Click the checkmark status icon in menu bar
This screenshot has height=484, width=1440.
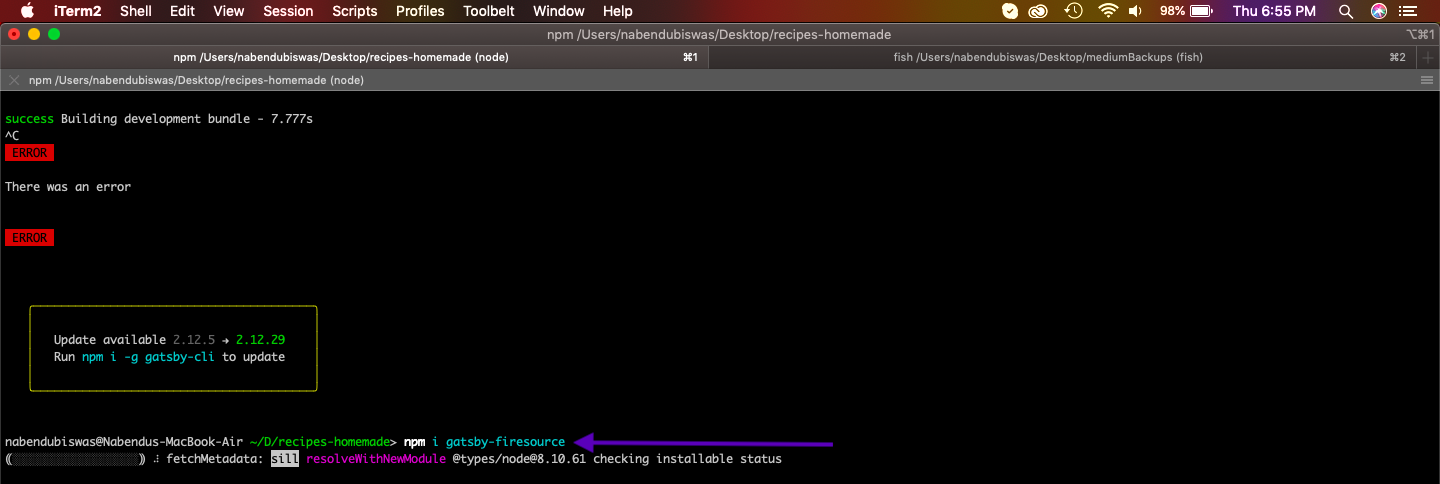1010,11
